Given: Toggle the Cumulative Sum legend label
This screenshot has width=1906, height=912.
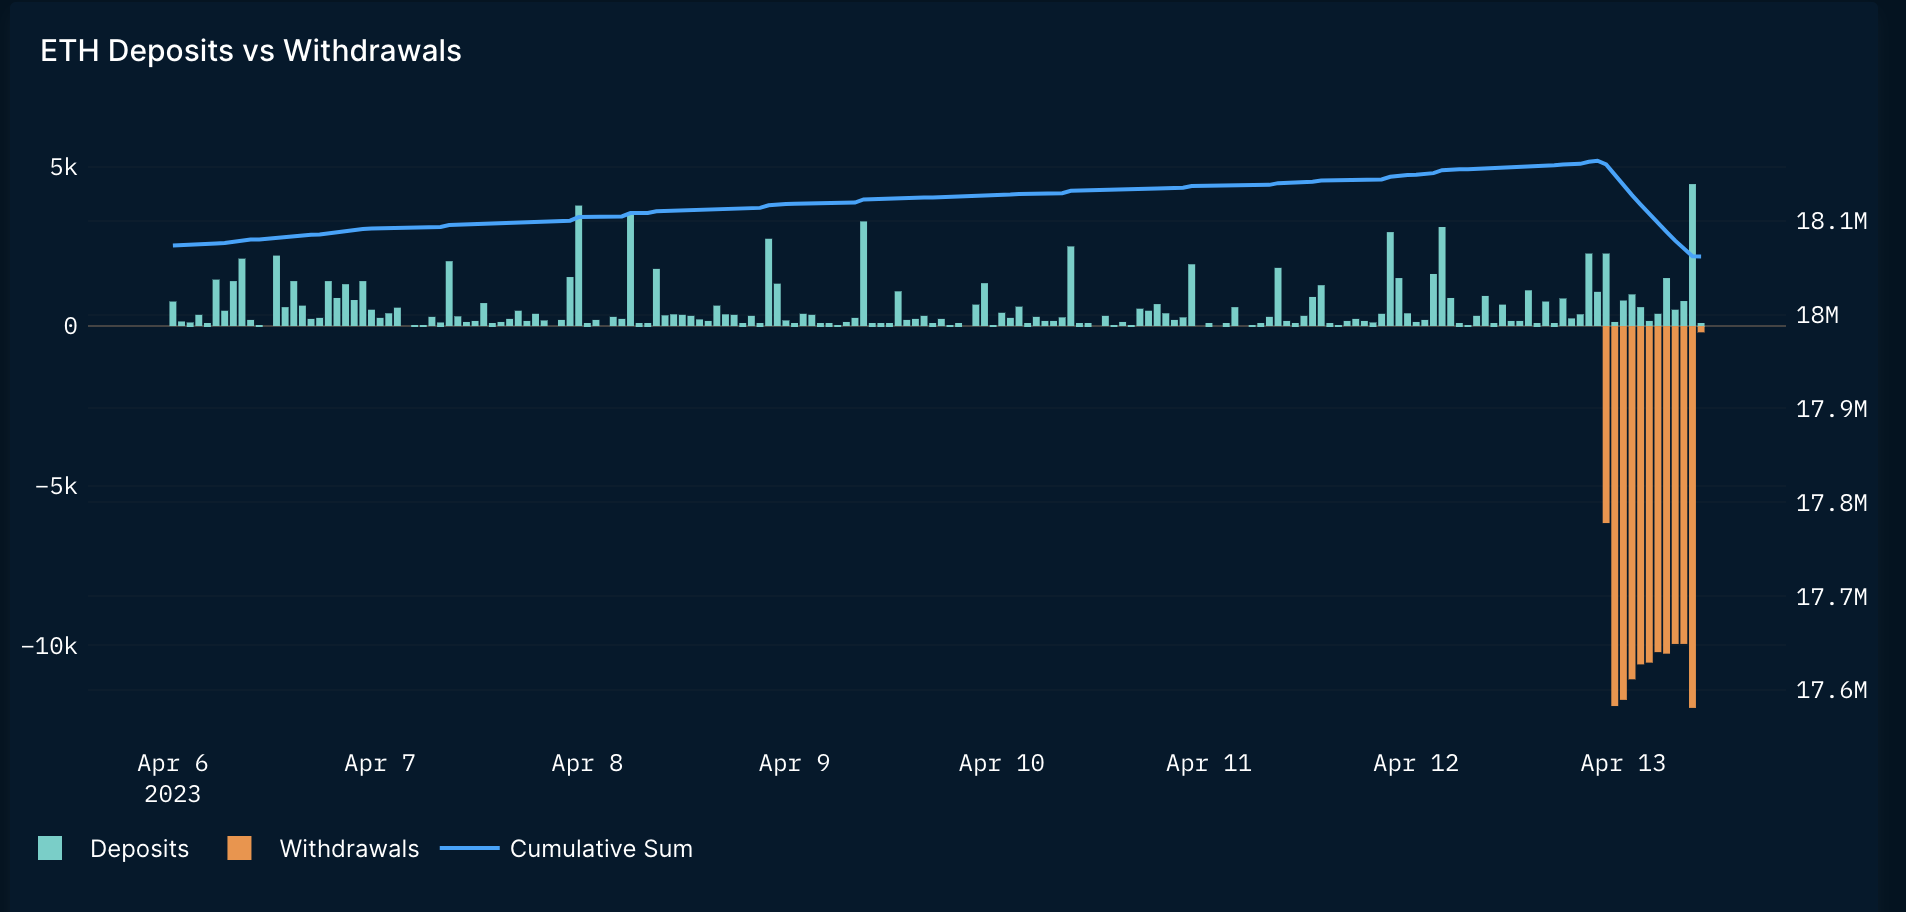Looking at the screenshot, I should tap(601, 849).
